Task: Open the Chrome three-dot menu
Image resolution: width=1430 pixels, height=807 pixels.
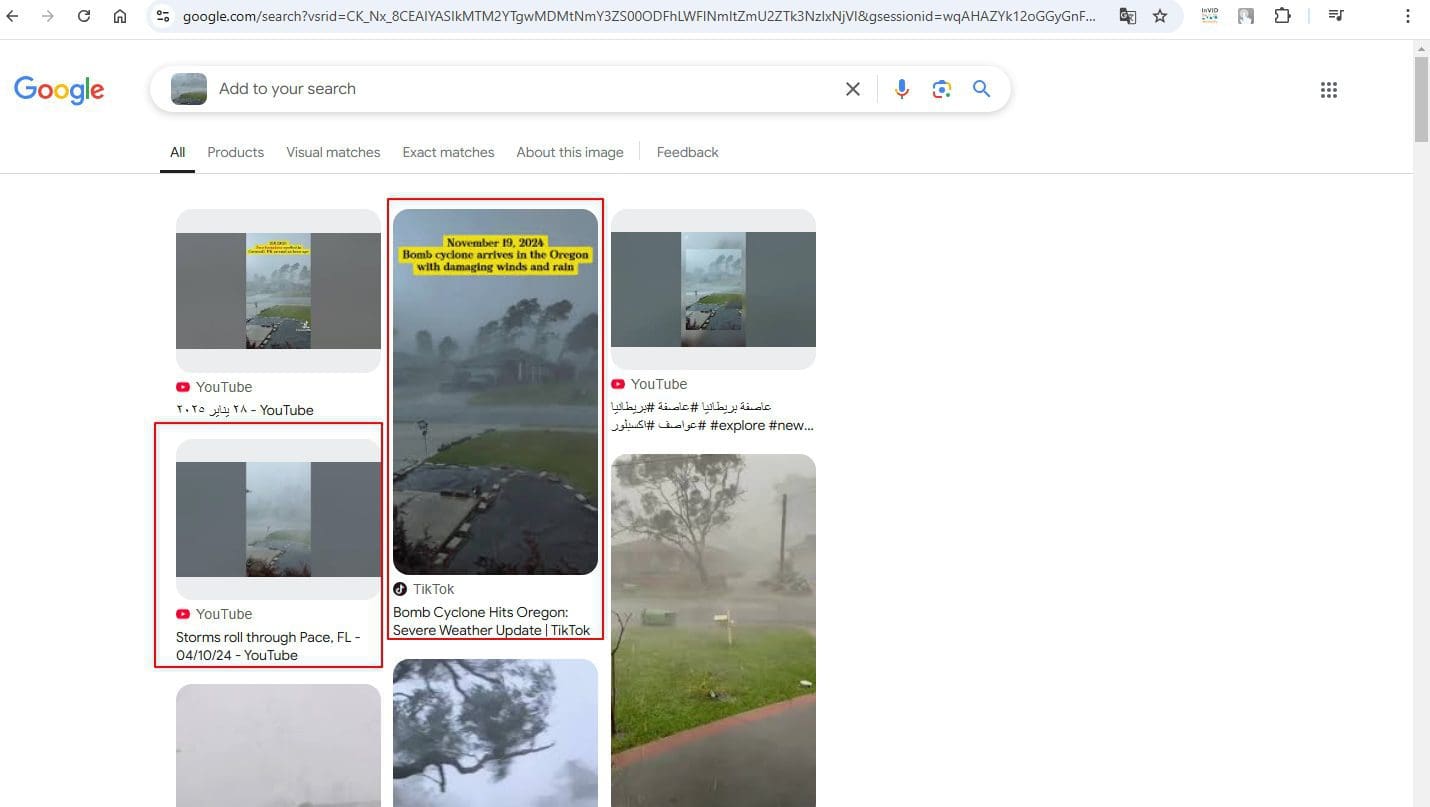Action: [1408, 16]
